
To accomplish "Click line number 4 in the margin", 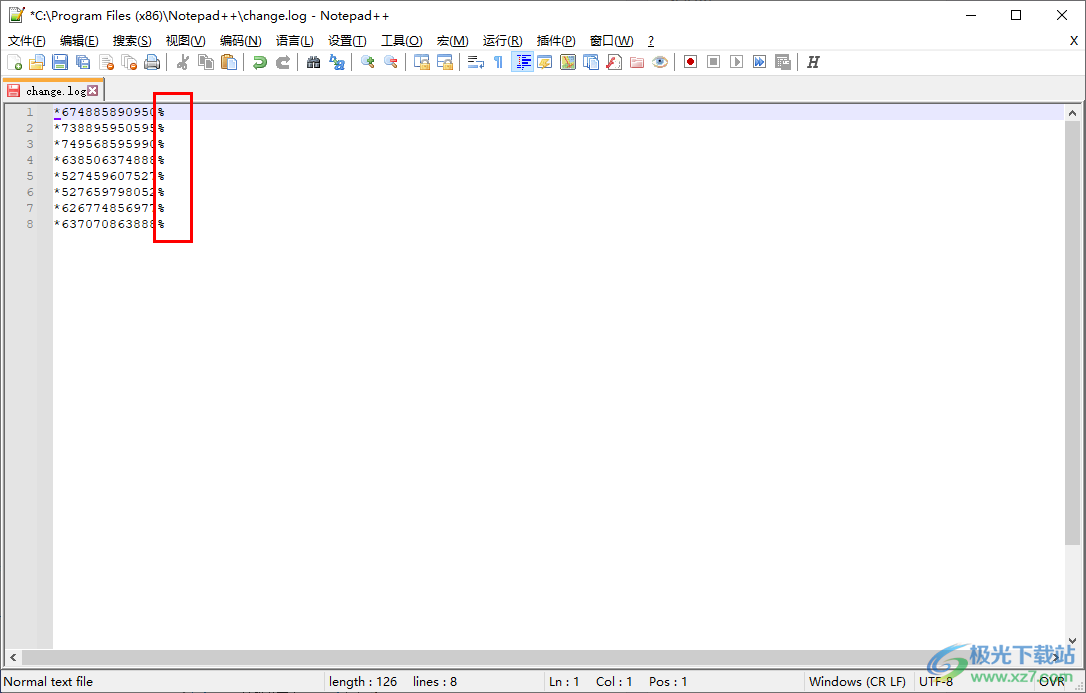I will 30,160.
